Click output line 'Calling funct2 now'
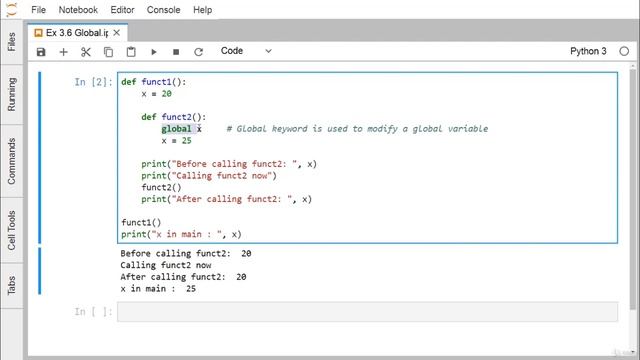This screenshot has height=360, width=640. [x=166, y=265]
